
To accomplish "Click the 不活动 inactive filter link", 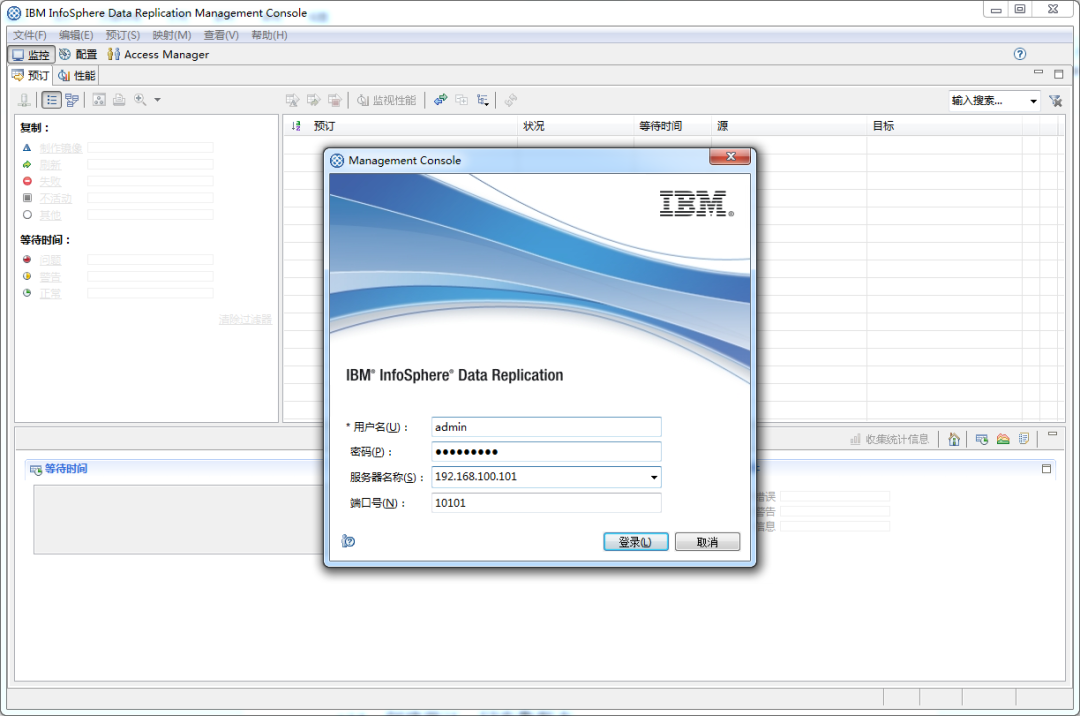I will click(x=56, y=198).
